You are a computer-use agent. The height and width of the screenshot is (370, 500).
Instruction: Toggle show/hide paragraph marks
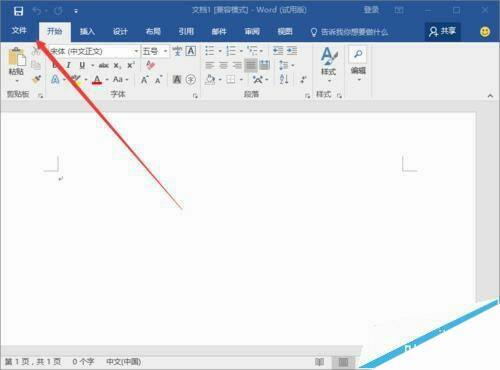coord(304,79)
